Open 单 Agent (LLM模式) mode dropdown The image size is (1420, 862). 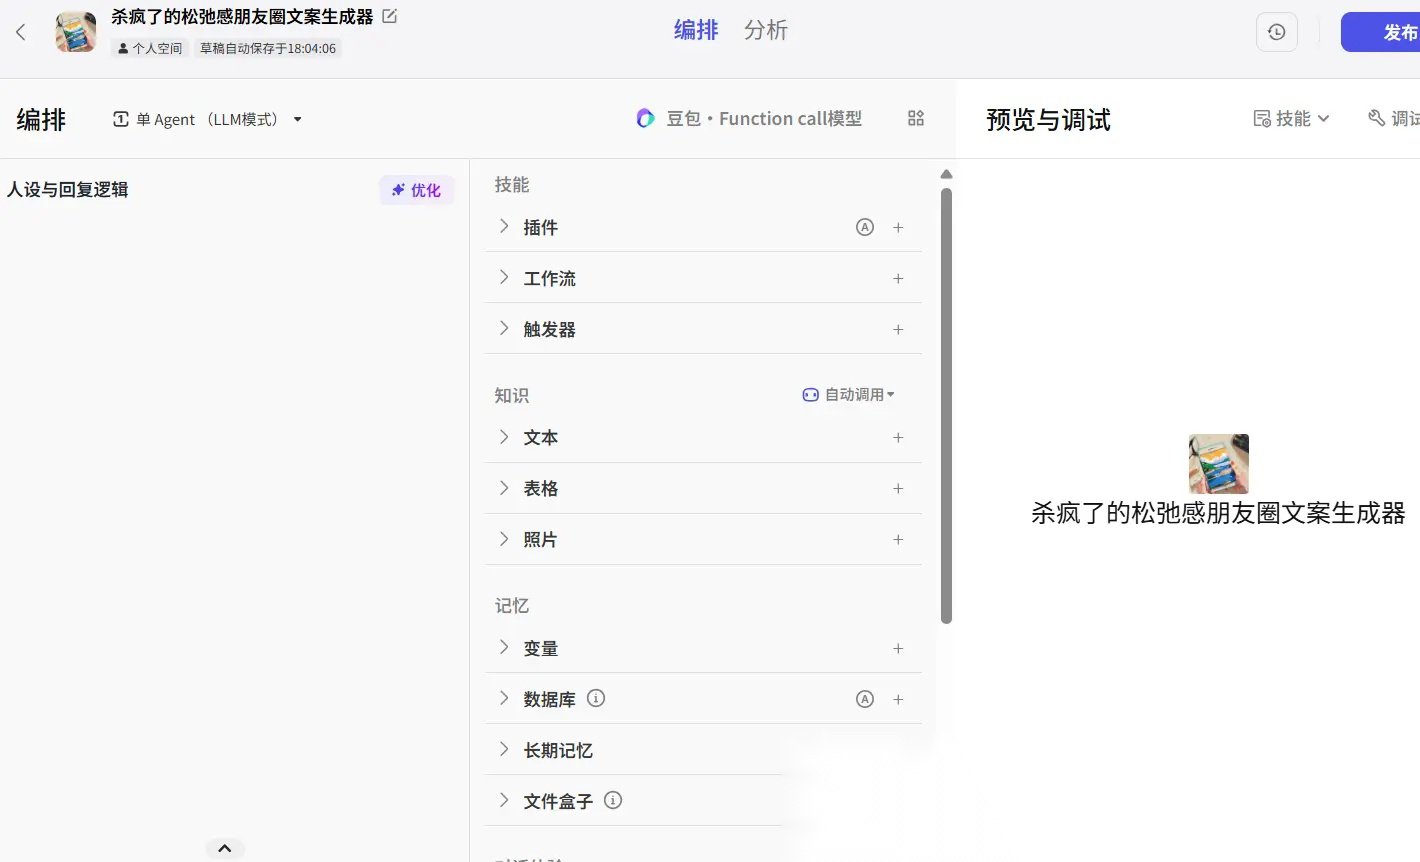(x=207, y=119)
